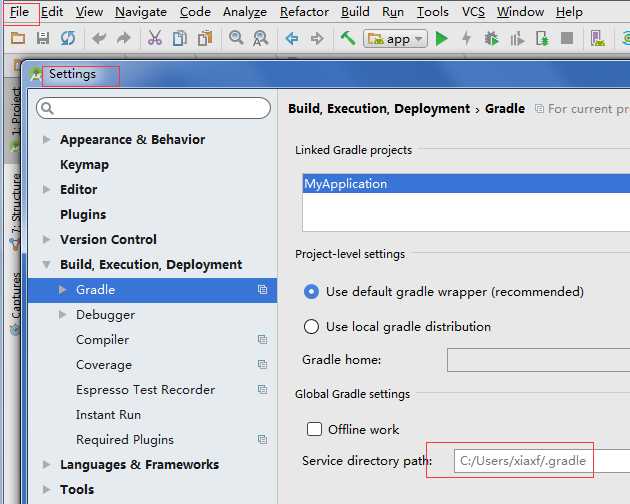Select Plugins in settings tree
This screenshot has height=504, width=630.
pos(83,215)
